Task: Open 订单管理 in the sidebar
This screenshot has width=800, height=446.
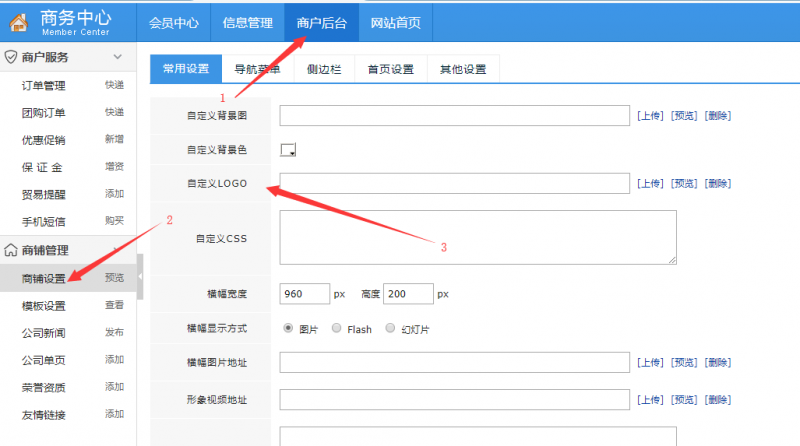Action: pos(43,85)
